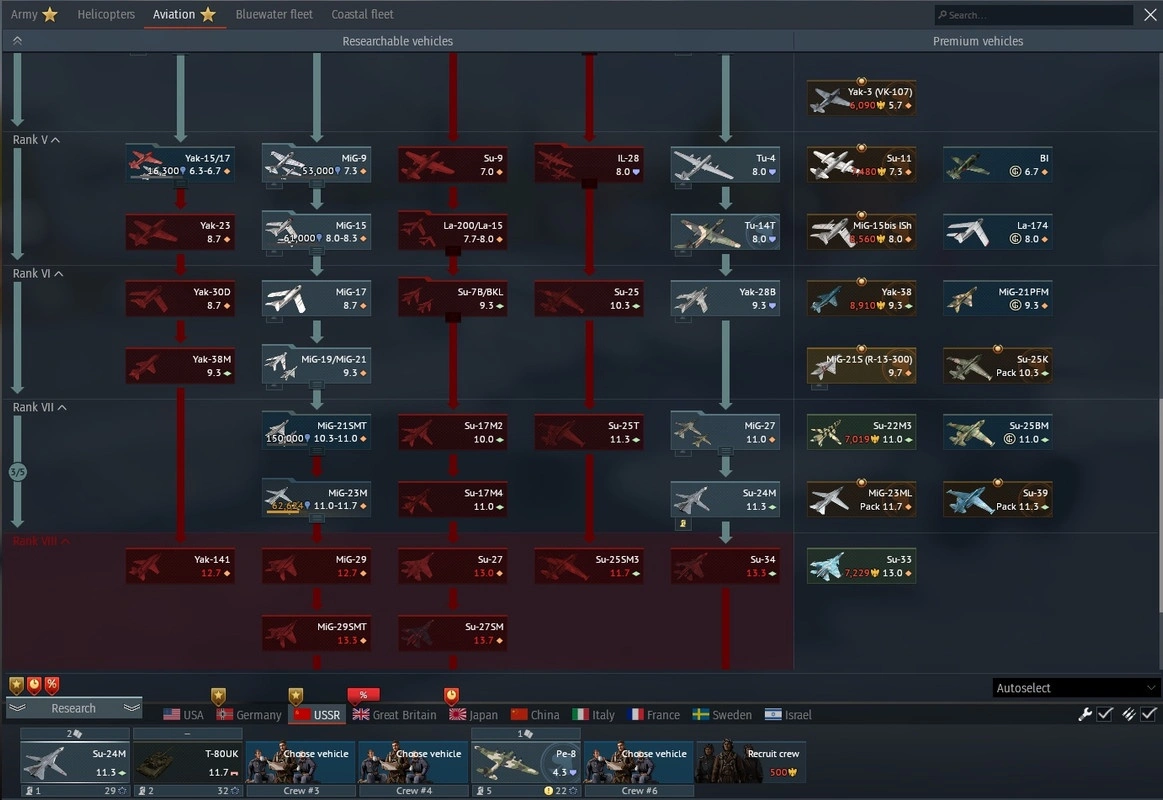Image resolution: width=1163 pixels, height=800 pixels.
Task: Toggle the auto-repair wrench checkbox
Action: (x=1105, y=714)
